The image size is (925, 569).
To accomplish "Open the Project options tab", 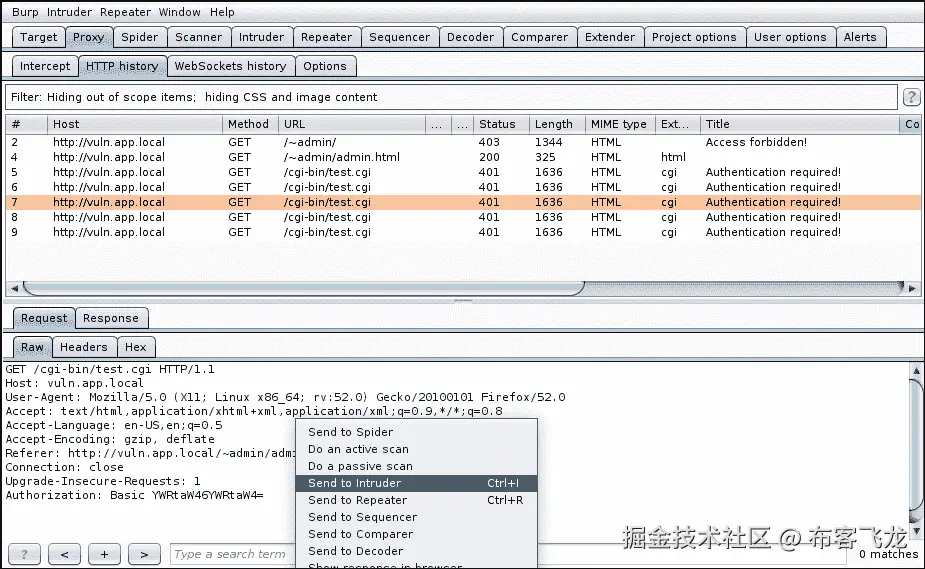I will 694,37.
